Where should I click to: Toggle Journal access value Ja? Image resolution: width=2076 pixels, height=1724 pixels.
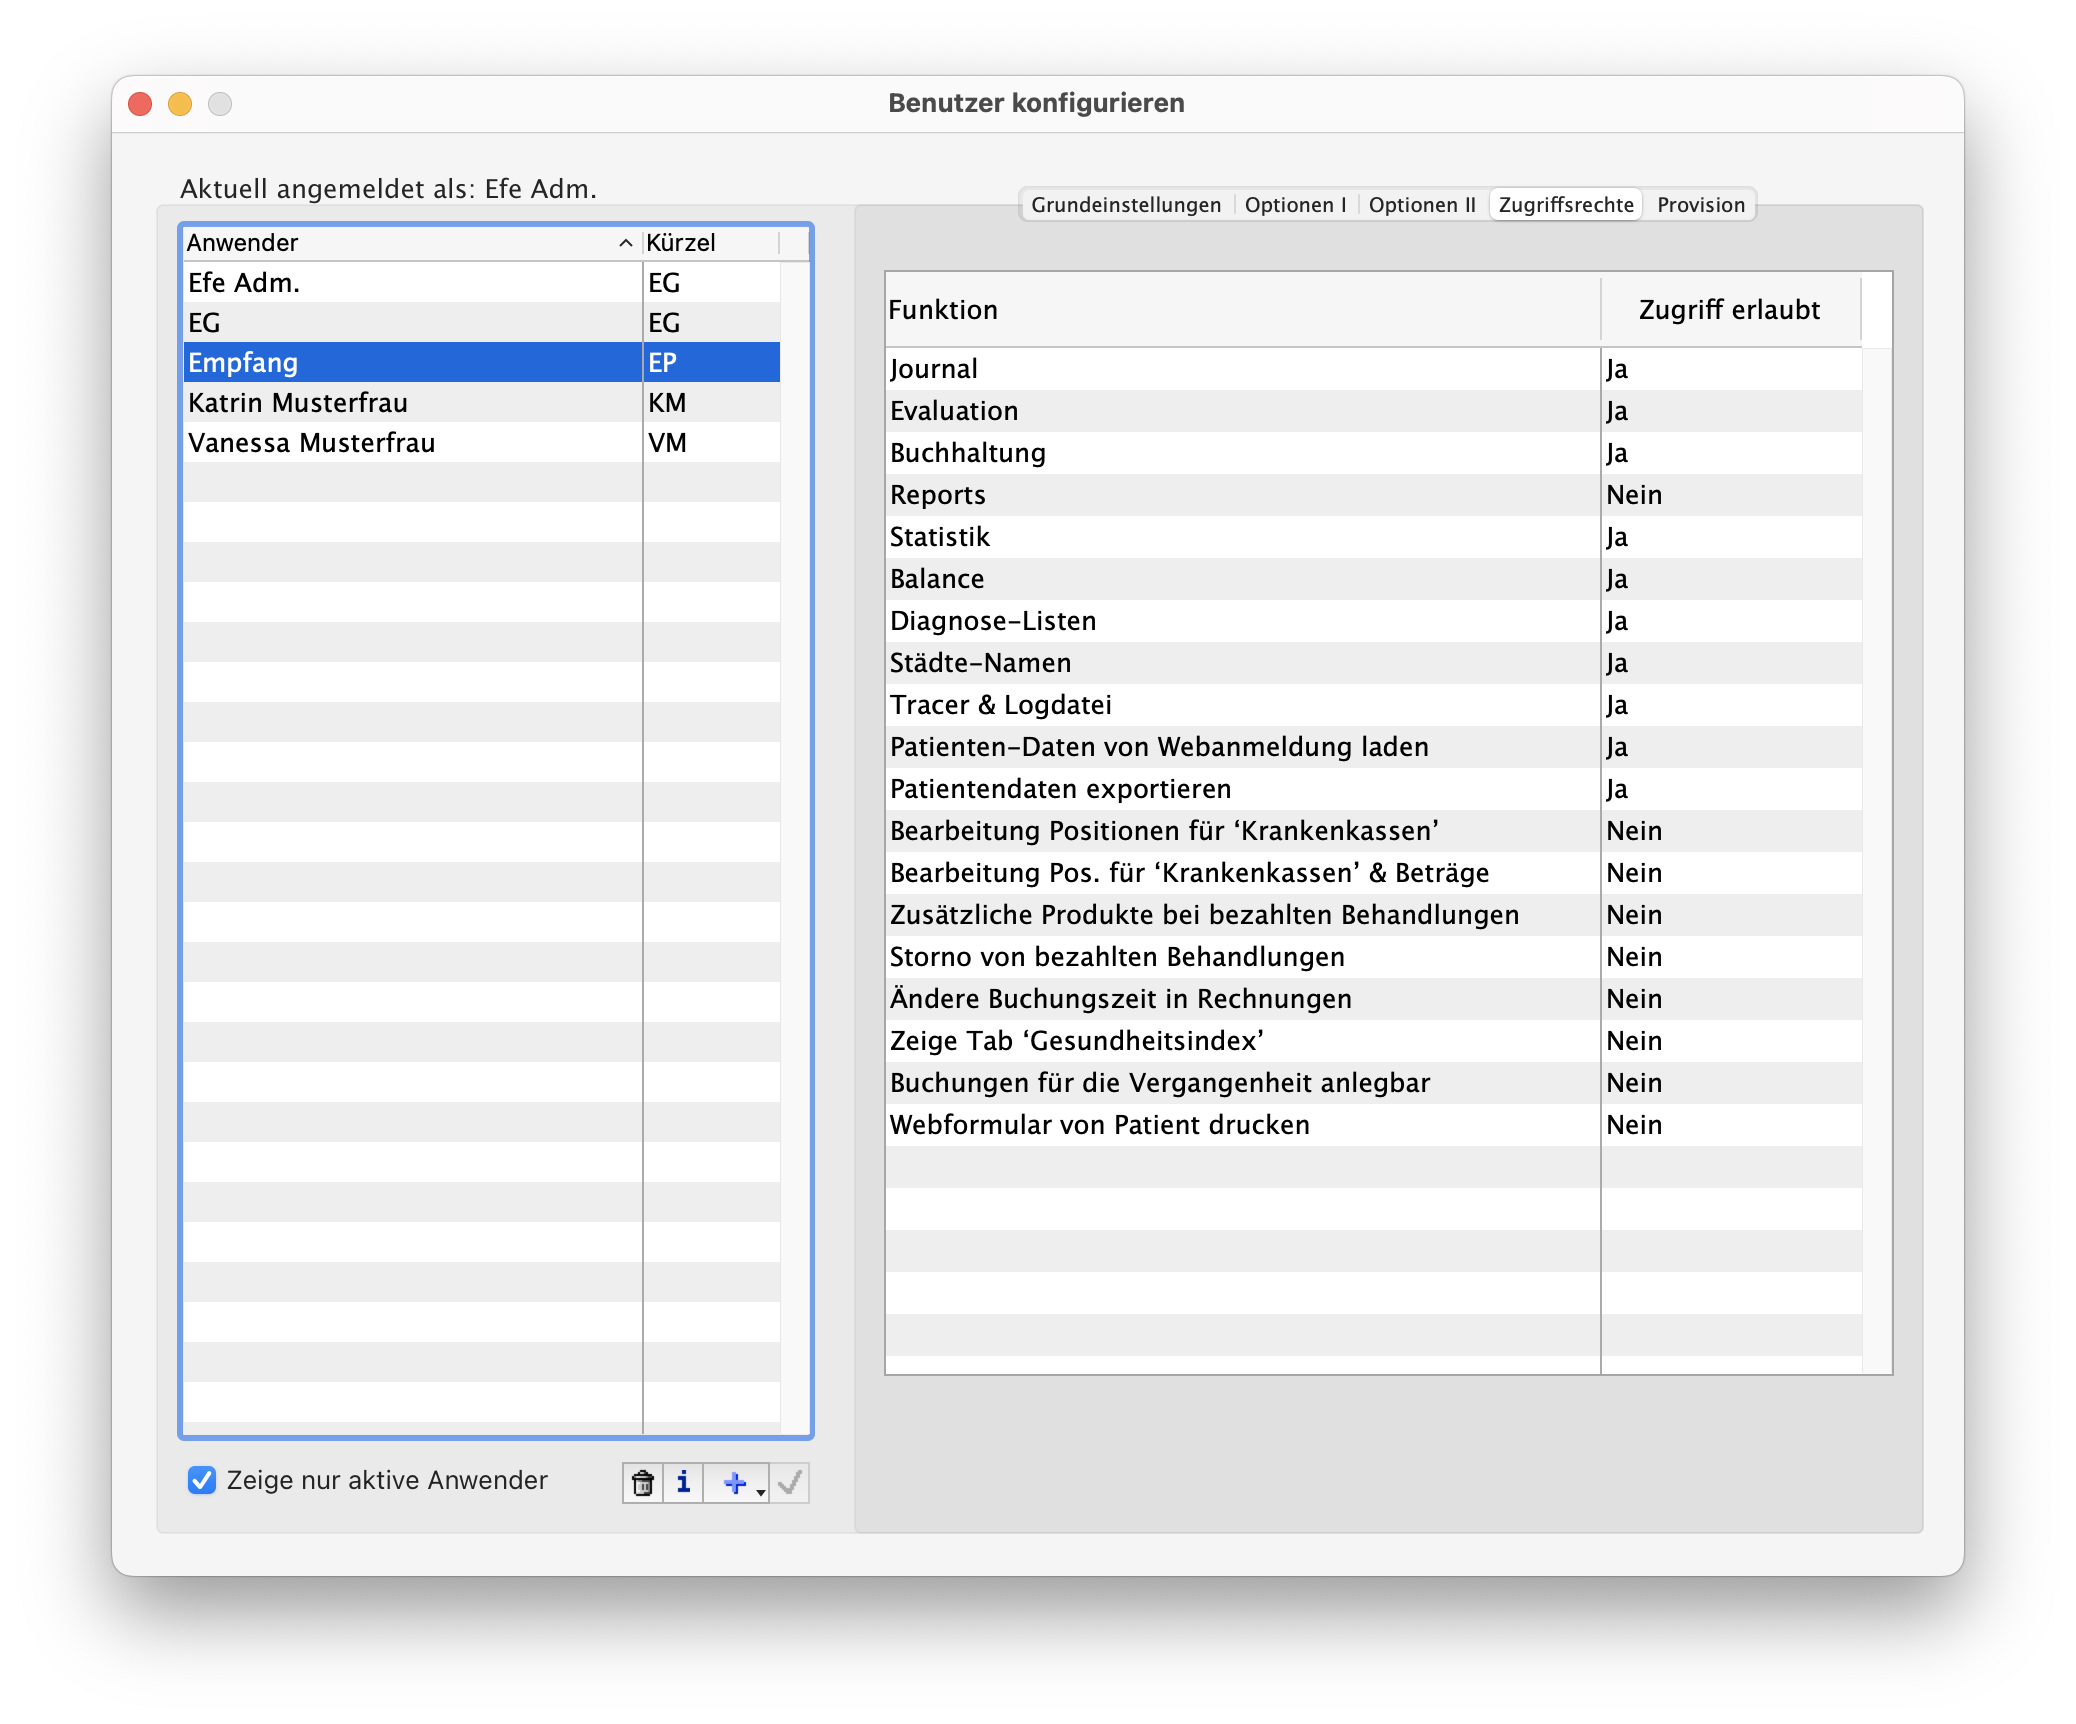(x=1617, y=369)
